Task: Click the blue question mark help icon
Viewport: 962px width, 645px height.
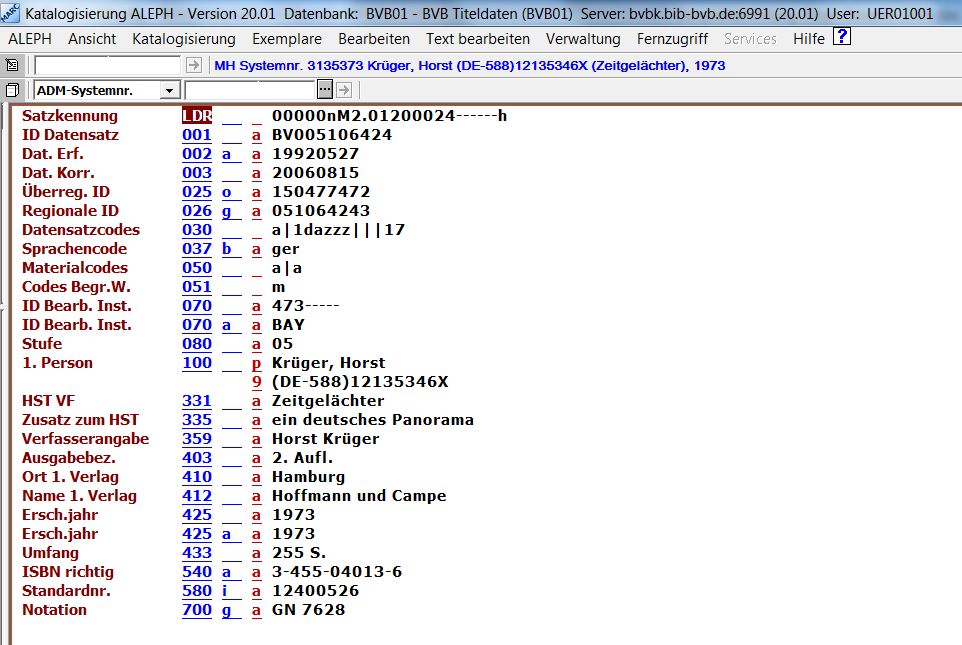Action: coord(842,38)
